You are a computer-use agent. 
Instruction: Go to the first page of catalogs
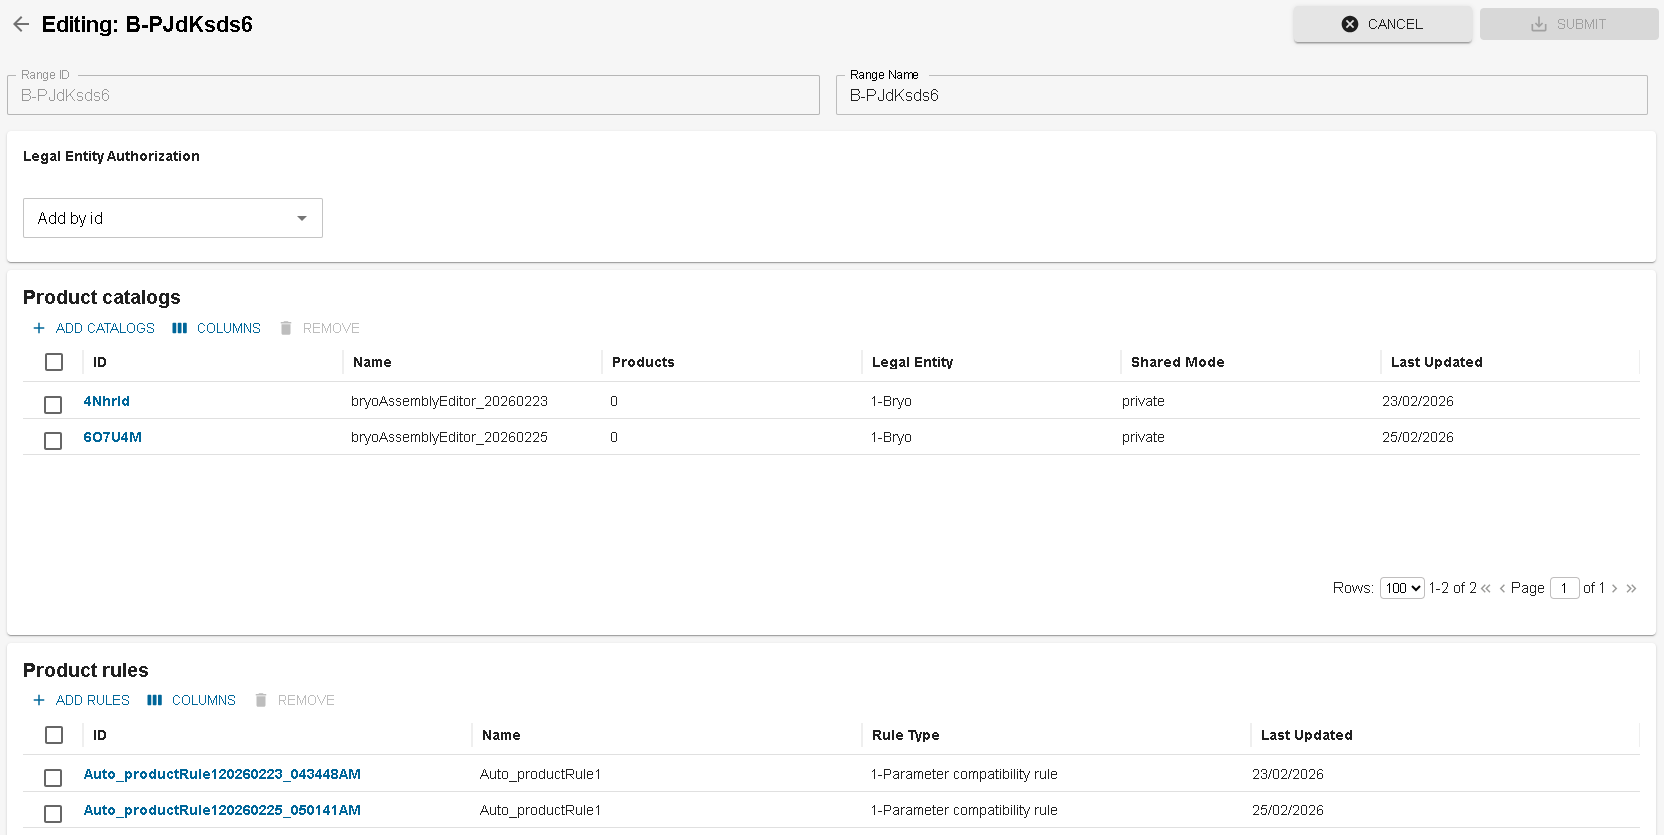coord(1486,588)
